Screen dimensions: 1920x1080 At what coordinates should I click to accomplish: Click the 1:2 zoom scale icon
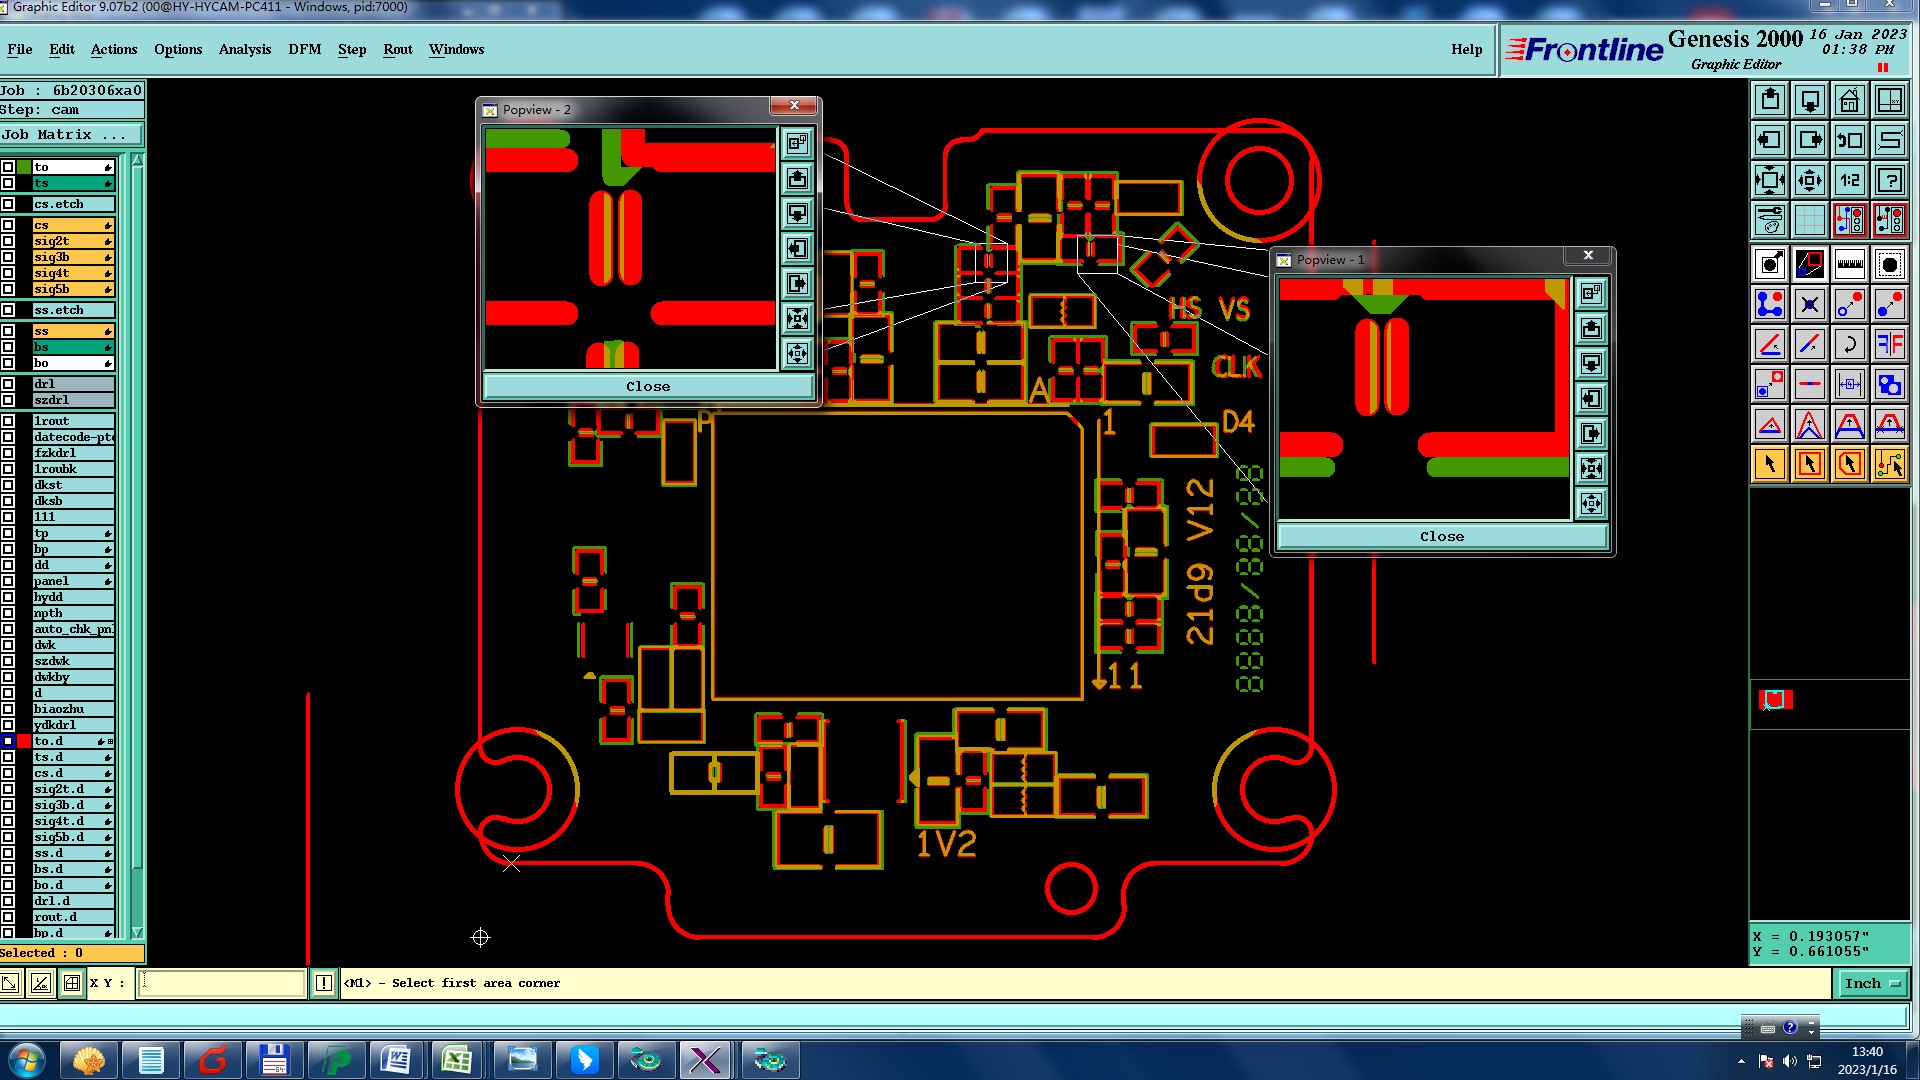(1849, 180)
